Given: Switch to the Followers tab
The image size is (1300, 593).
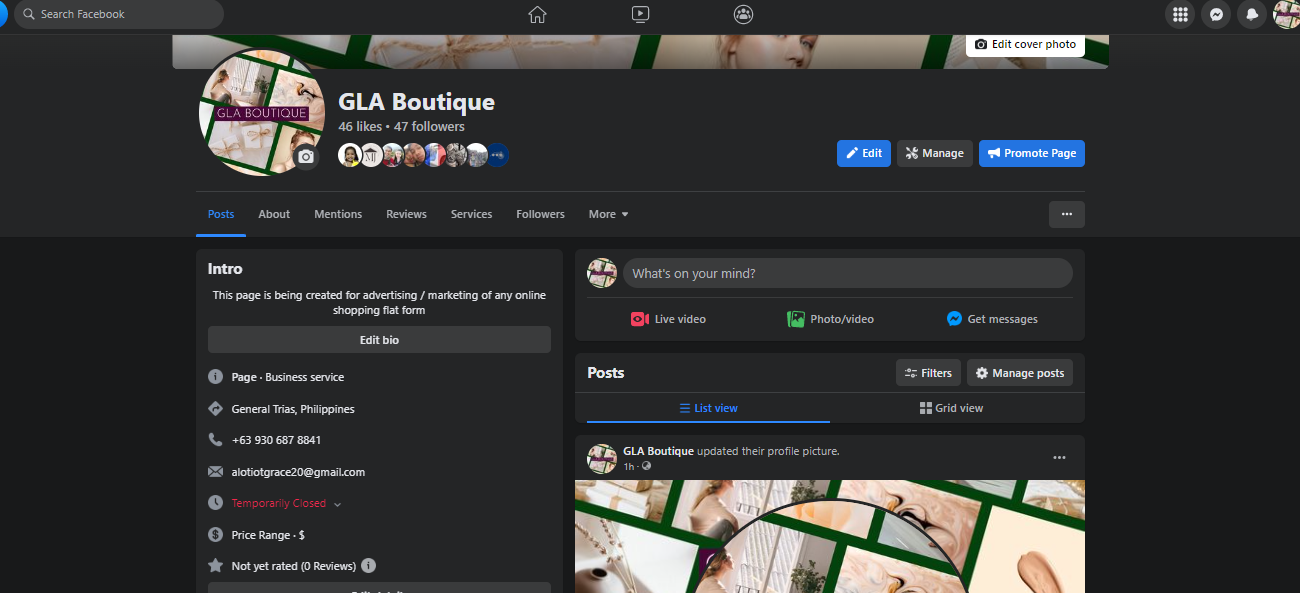Looking at the screenshot, I should [x=540, y=214].
